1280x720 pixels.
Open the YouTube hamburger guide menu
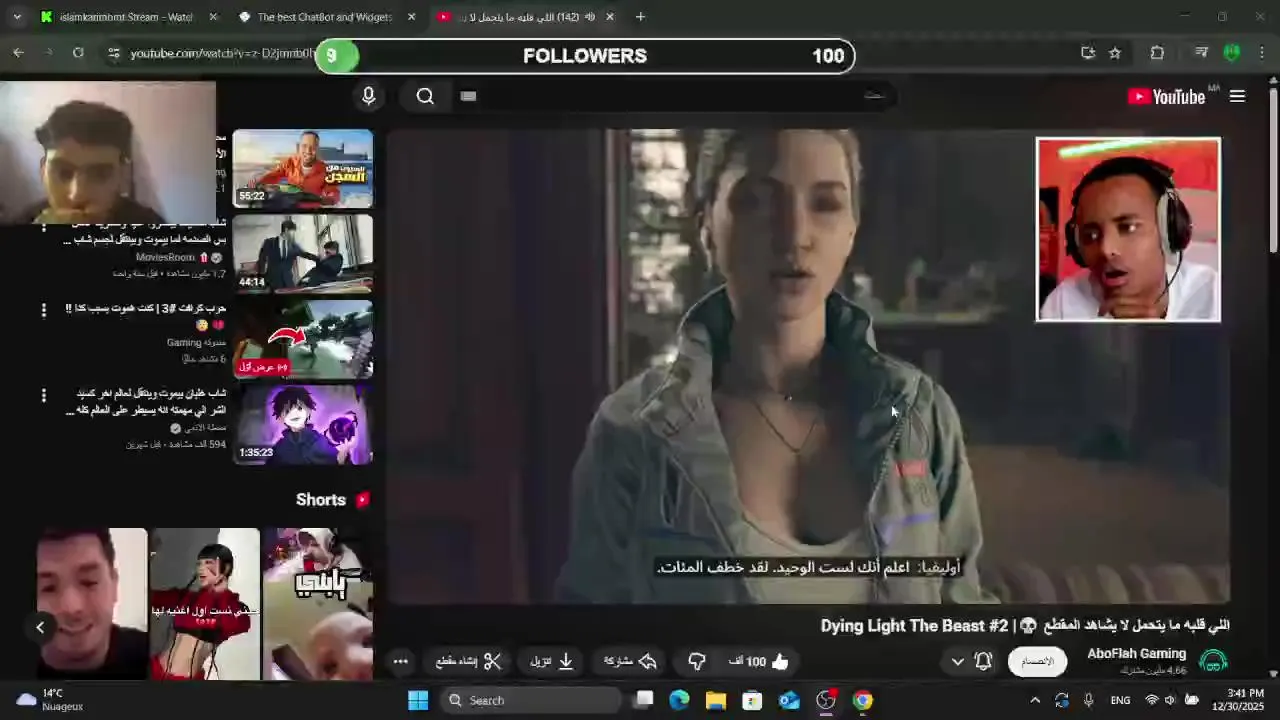[1237, 96]
